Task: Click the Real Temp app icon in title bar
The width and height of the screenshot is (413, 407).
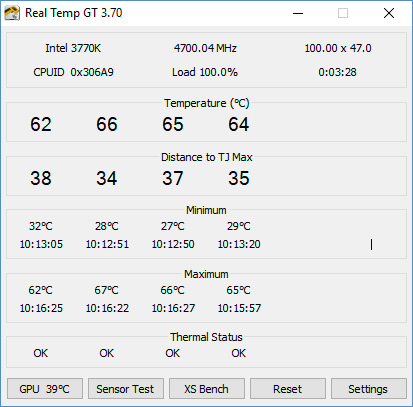Action: click(12, 13)
